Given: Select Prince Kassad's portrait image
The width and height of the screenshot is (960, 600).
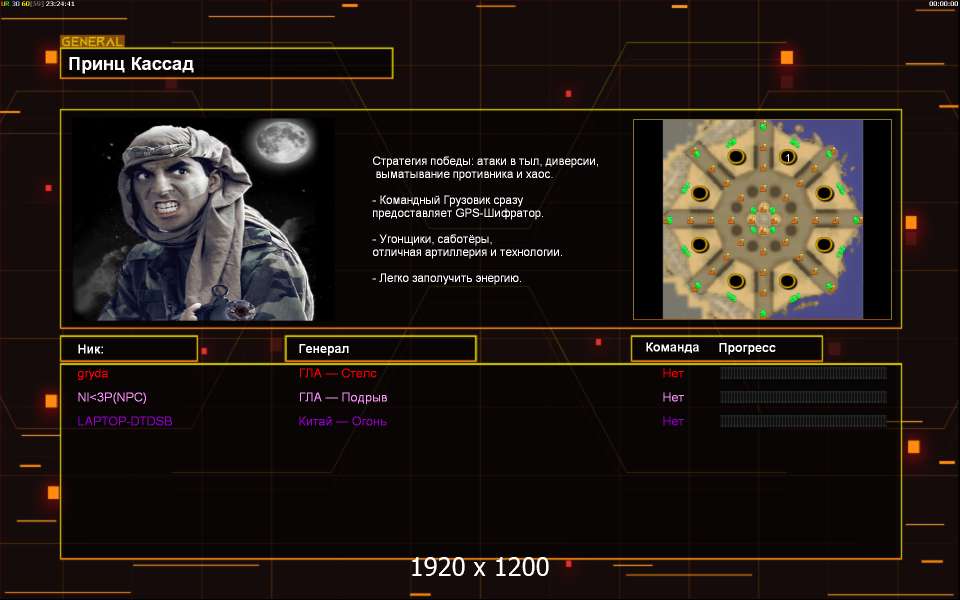Looking at the screenshot, I should point(204,219).
